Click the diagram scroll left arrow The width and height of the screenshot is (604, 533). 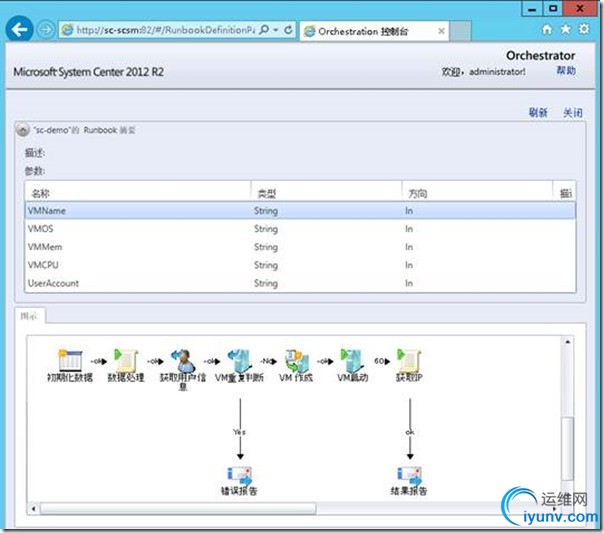point(34,509)
